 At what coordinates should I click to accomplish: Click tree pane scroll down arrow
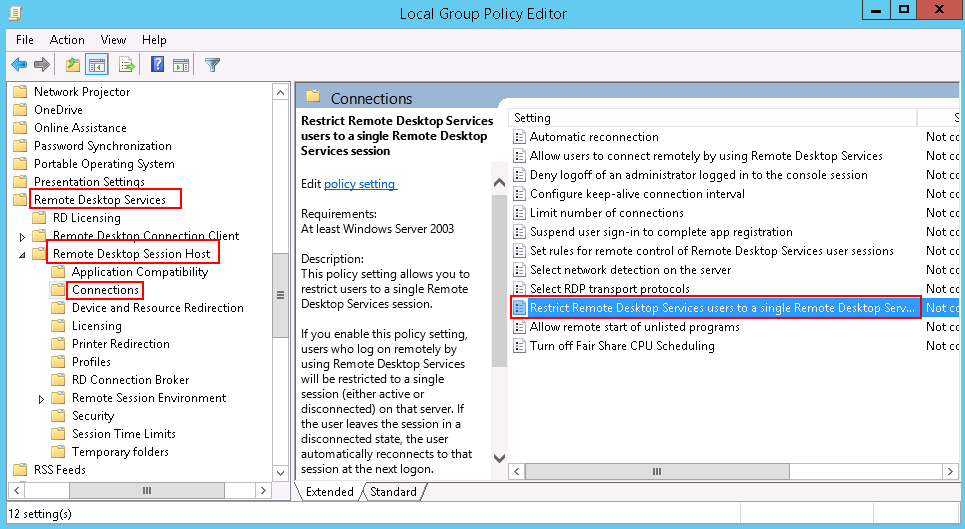280,473
